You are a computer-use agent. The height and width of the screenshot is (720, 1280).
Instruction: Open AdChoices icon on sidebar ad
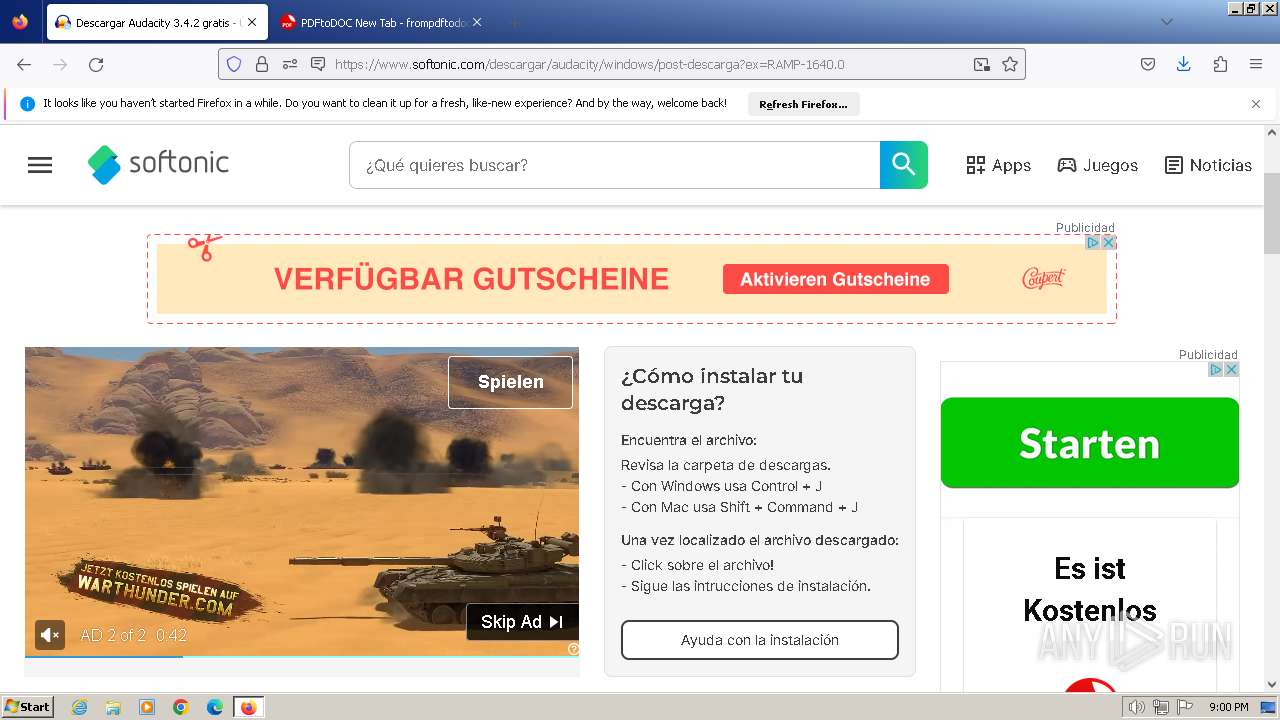[x=1216, y=369]
